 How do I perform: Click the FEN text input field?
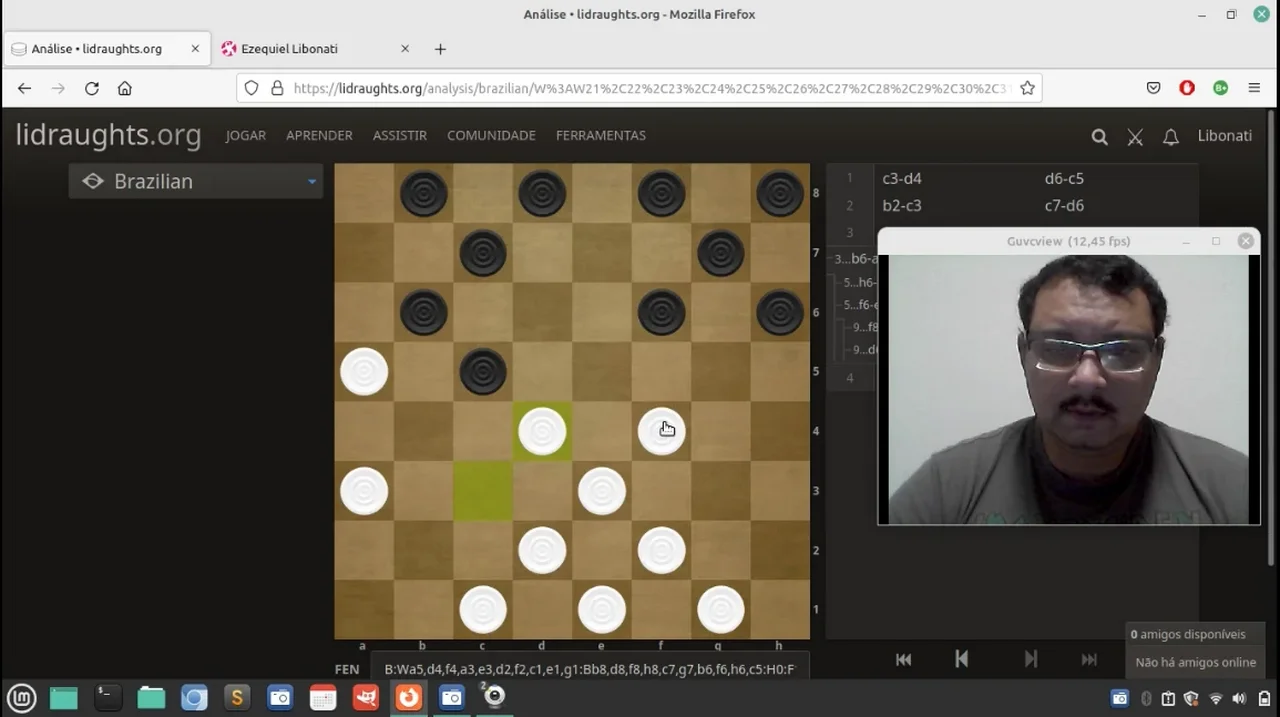589,669
